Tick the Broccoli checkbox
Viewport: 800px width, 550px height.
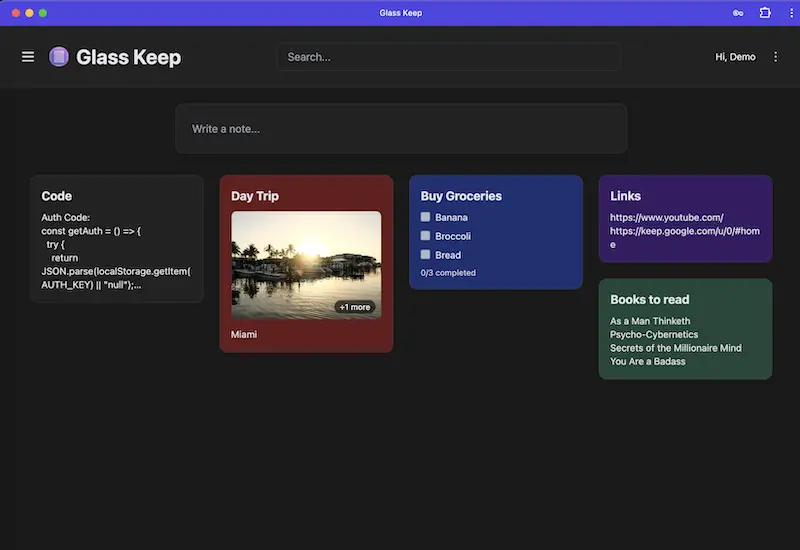426,236
